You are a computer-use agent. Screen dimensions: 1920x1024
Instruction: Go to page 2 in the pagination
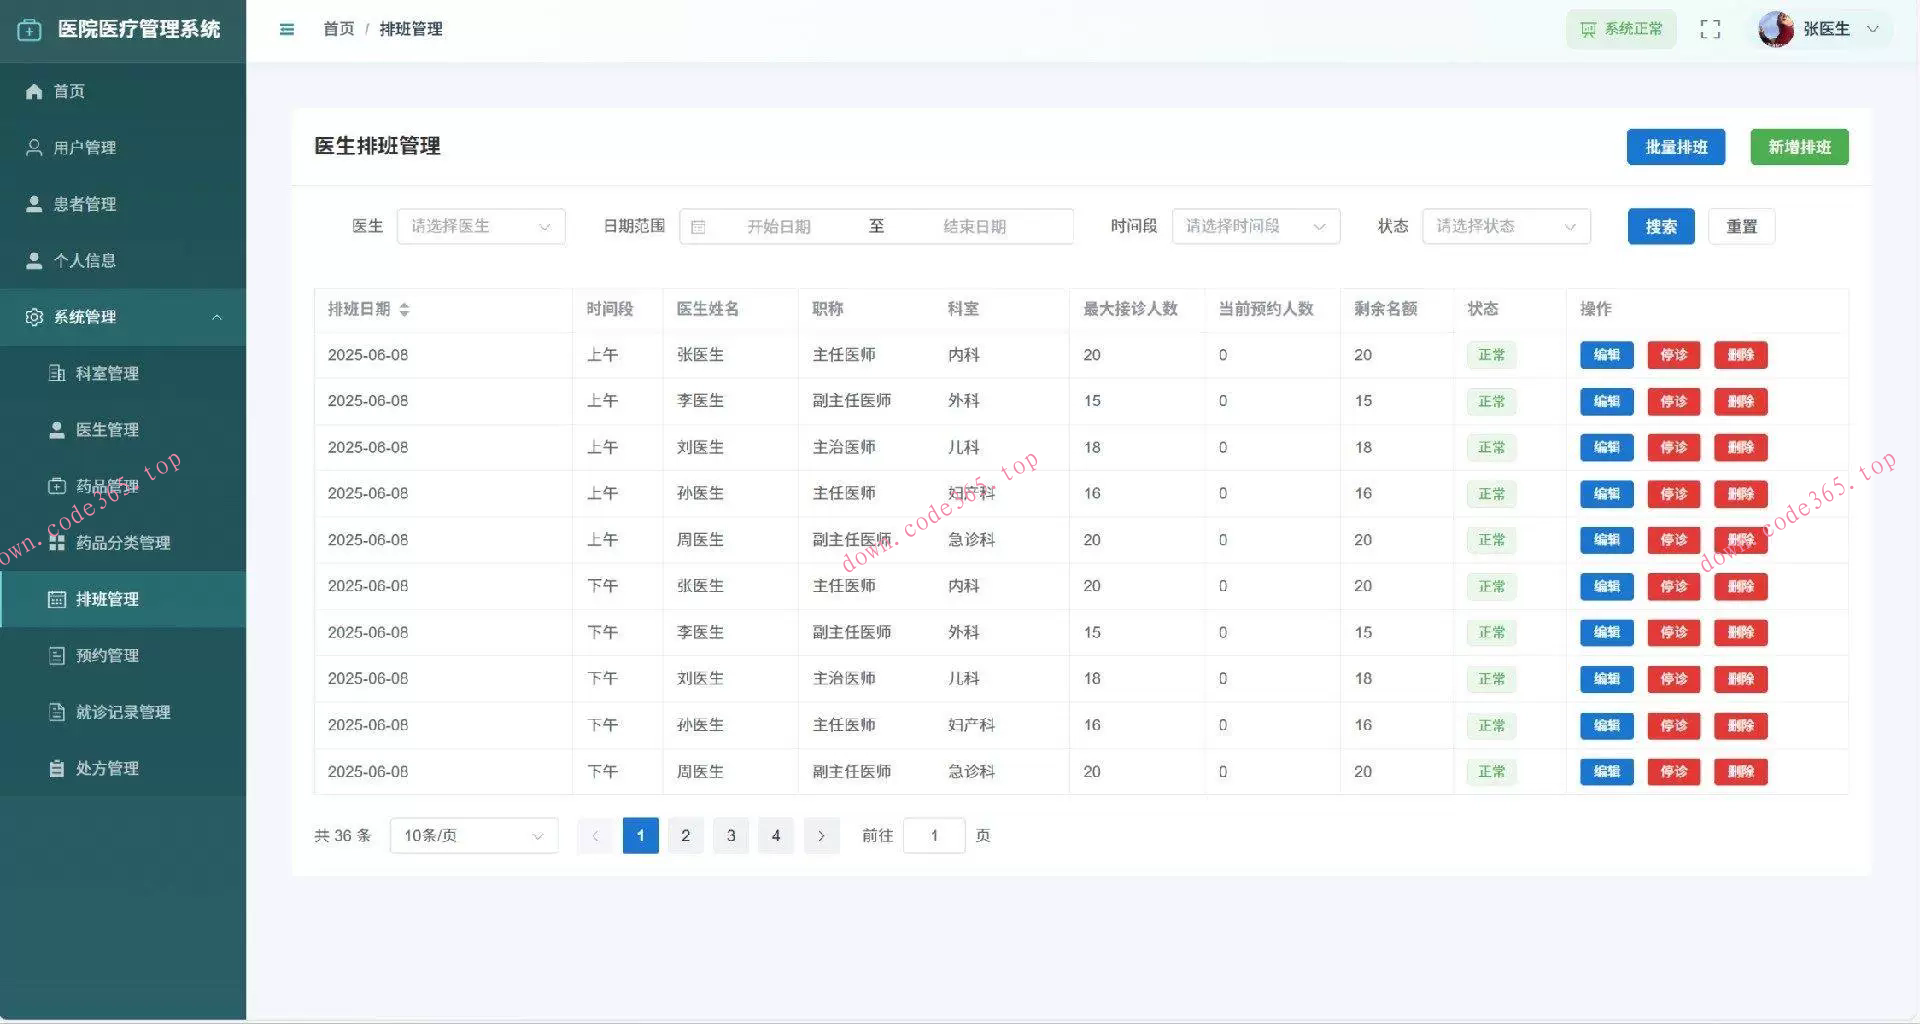click(x=685, y=835)
